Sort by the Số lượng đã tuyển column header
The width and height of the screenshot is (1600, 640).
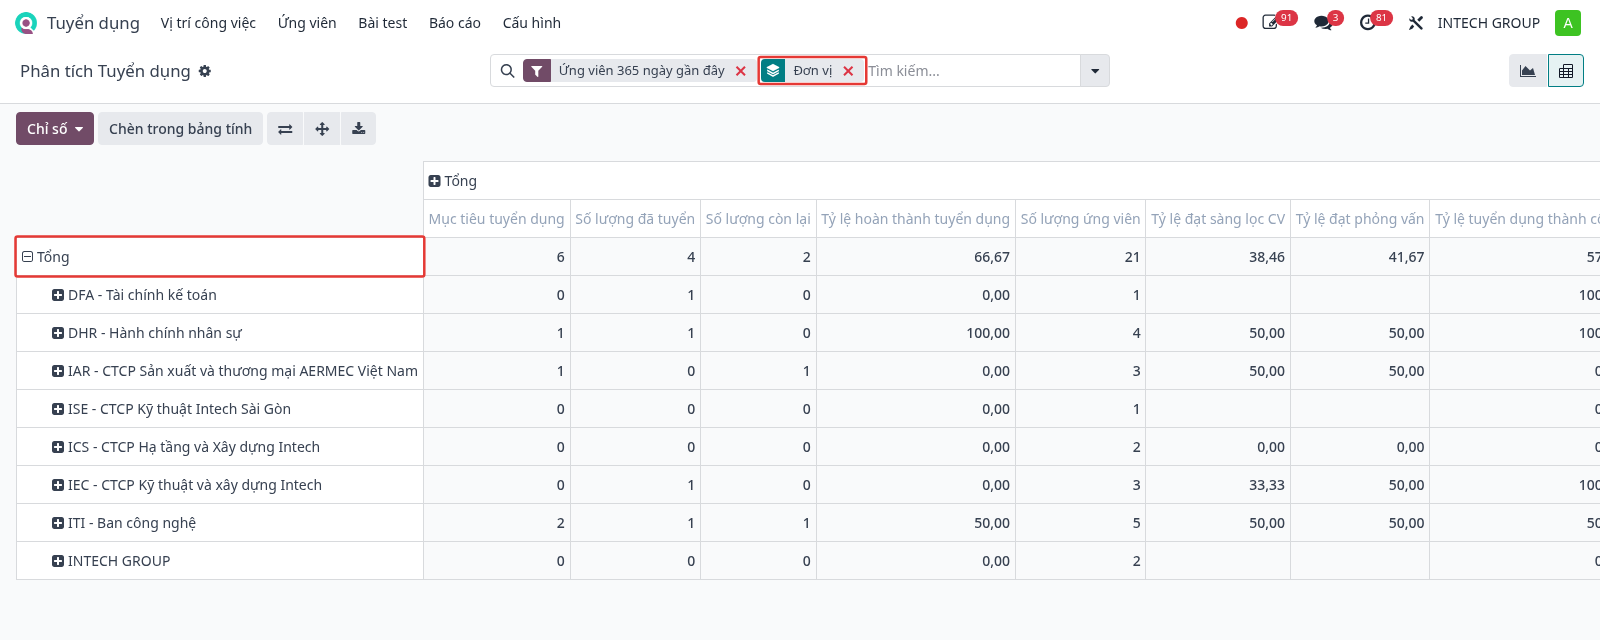click(635, 219)
